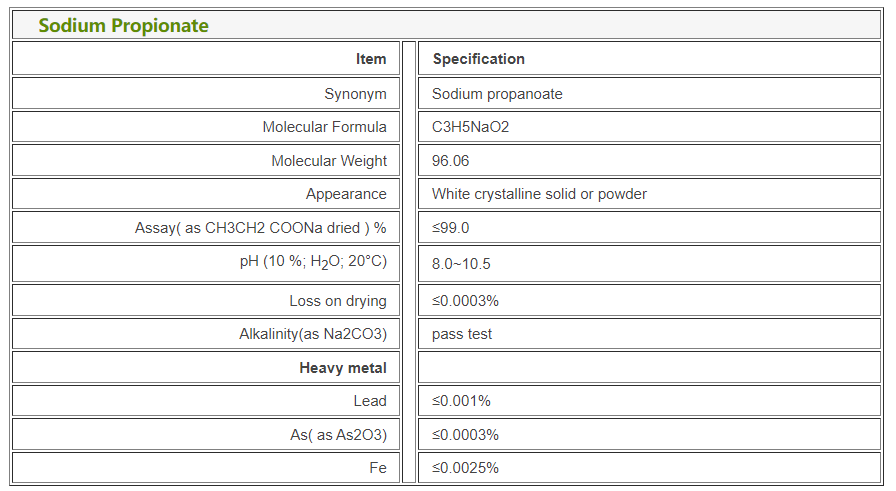Click the "Loss on drying" label
This screenshot has height=491, width=896.
click(338, 301)
